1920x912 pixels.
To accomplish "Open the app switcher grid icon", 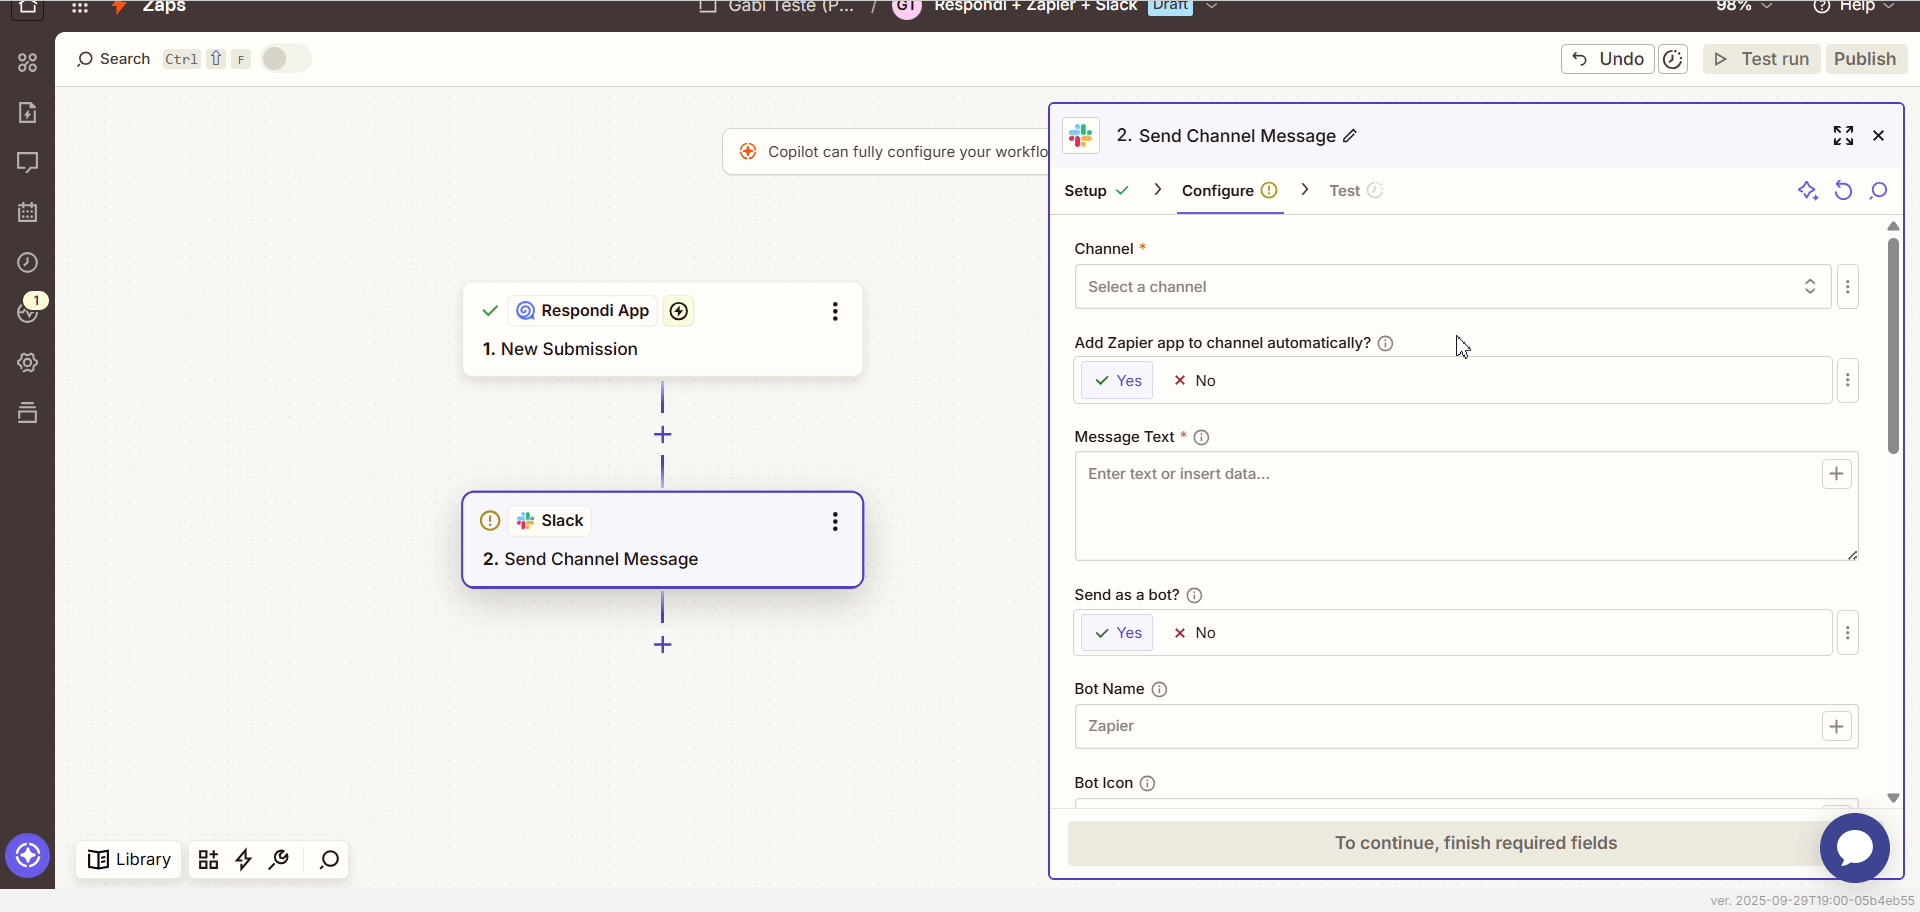I will (80, 7).
